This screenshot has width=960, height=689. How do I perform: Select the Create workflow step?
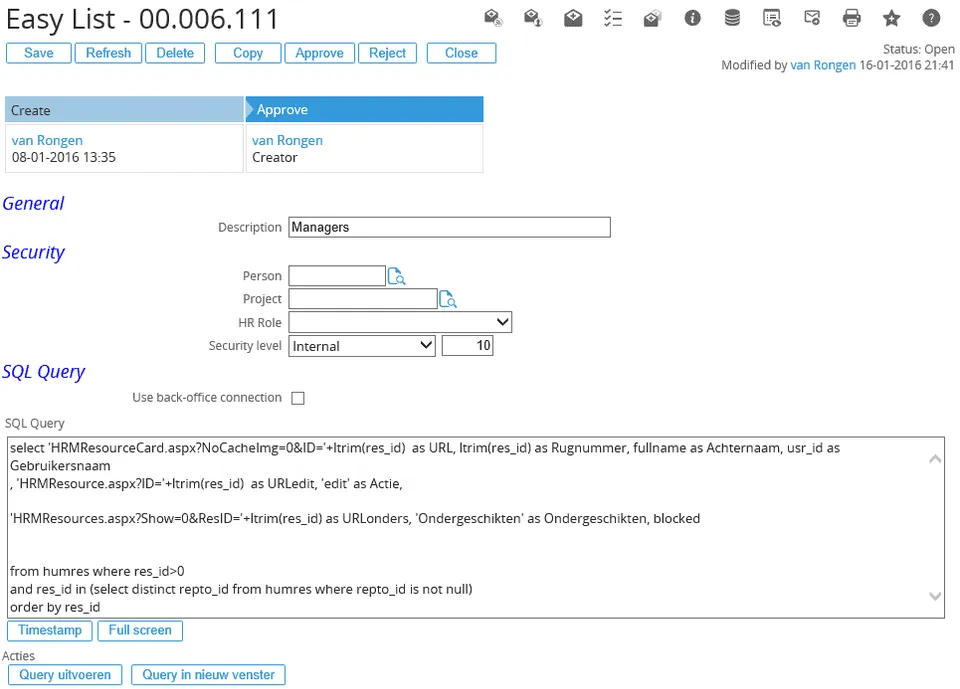click(x=124, y=110)
